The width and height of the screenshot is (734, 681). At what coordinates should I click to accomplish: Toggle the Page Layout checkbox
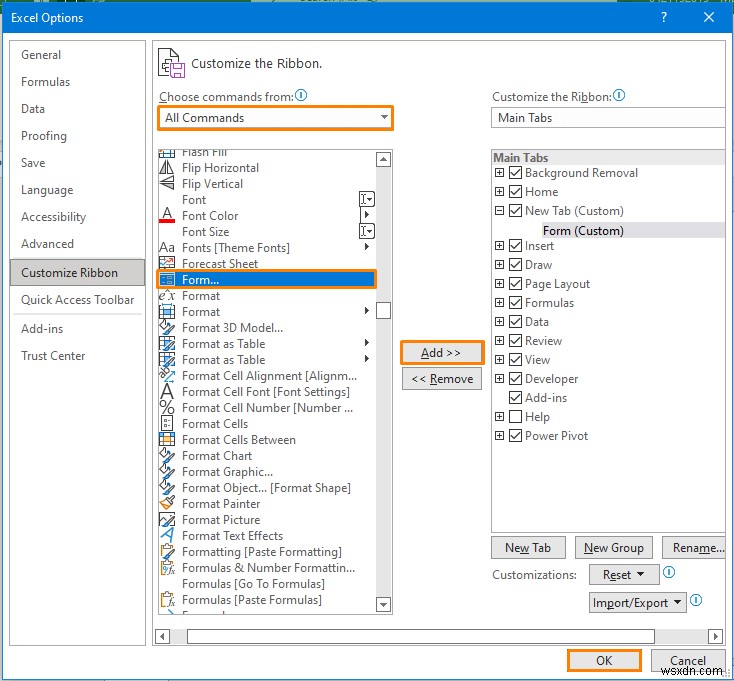[x=515, y=284]
